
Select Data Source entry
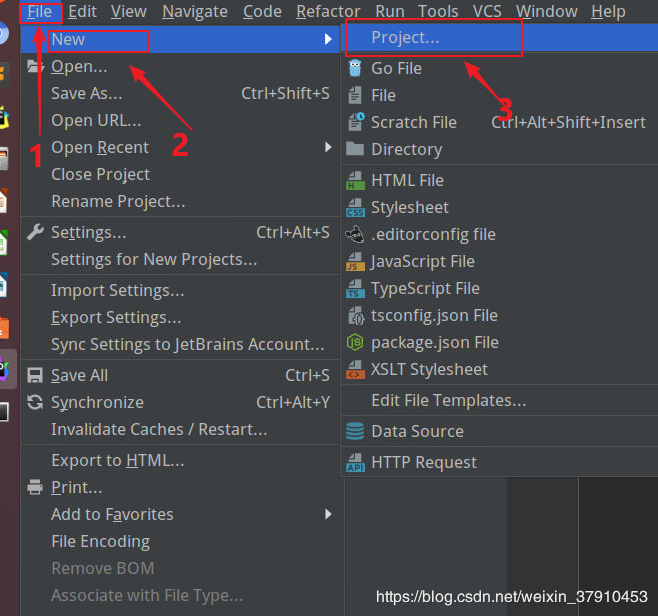[499, 431]
